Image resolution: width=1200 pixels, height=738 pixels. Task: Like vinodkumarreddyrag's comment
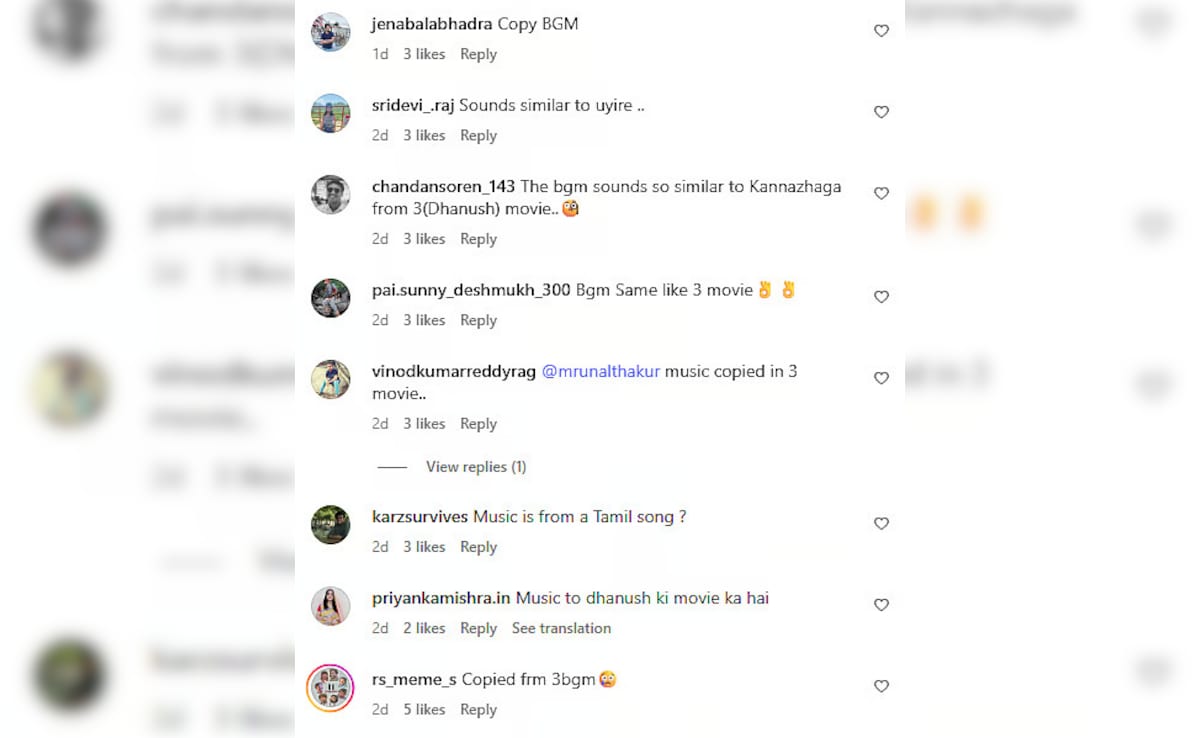(881, 378)
